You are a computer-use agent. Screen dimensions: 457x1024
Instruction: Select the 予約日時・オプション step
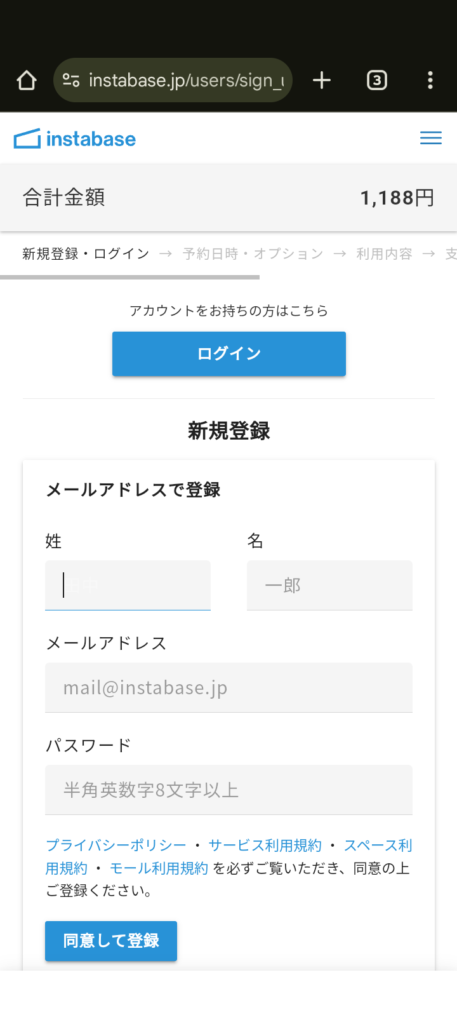(x=253, y=254)
